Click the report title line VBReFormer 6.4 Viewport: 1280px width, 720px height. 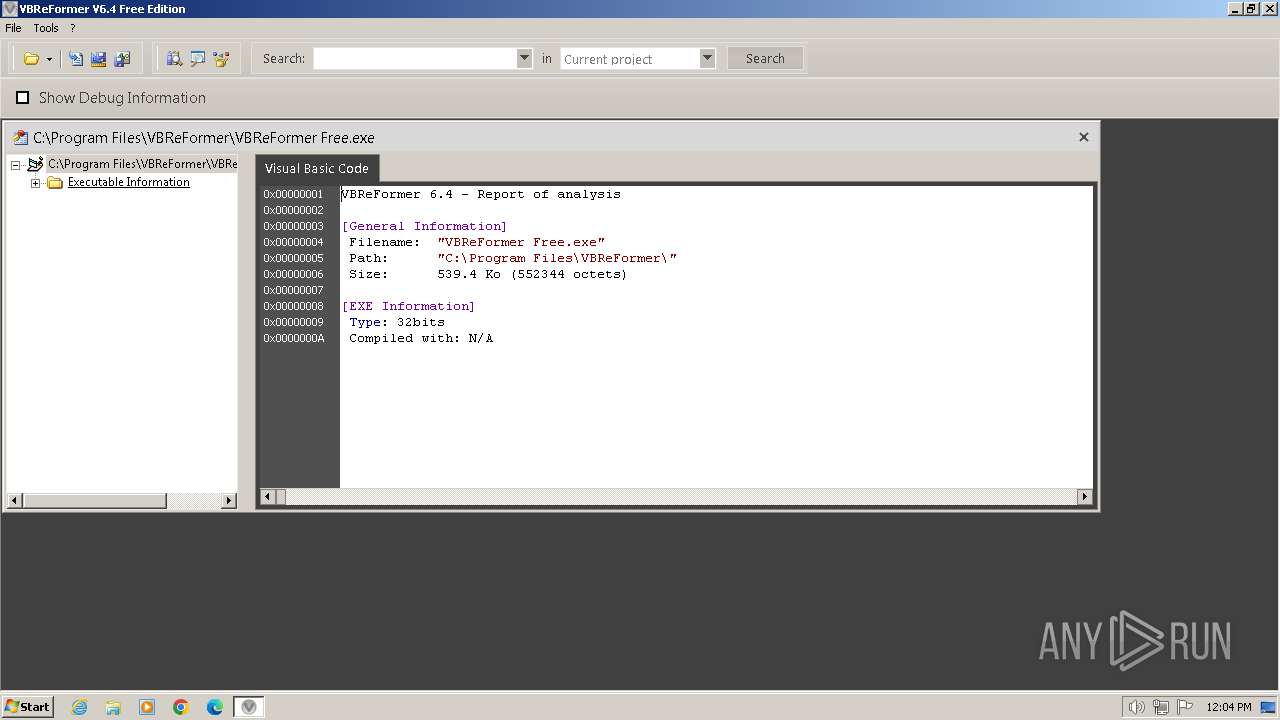pyautogui.click(x=481, y=194)
